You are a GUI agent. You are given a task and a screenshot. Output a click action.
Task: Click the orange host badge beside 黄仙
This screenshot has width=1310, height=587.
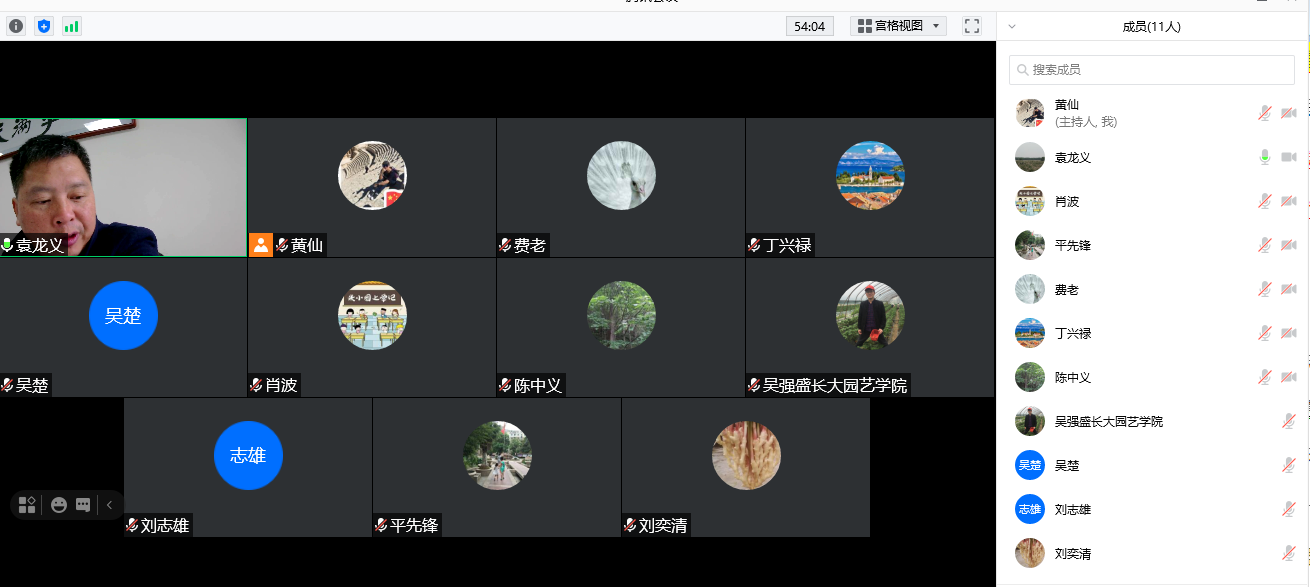click(260, 245)
